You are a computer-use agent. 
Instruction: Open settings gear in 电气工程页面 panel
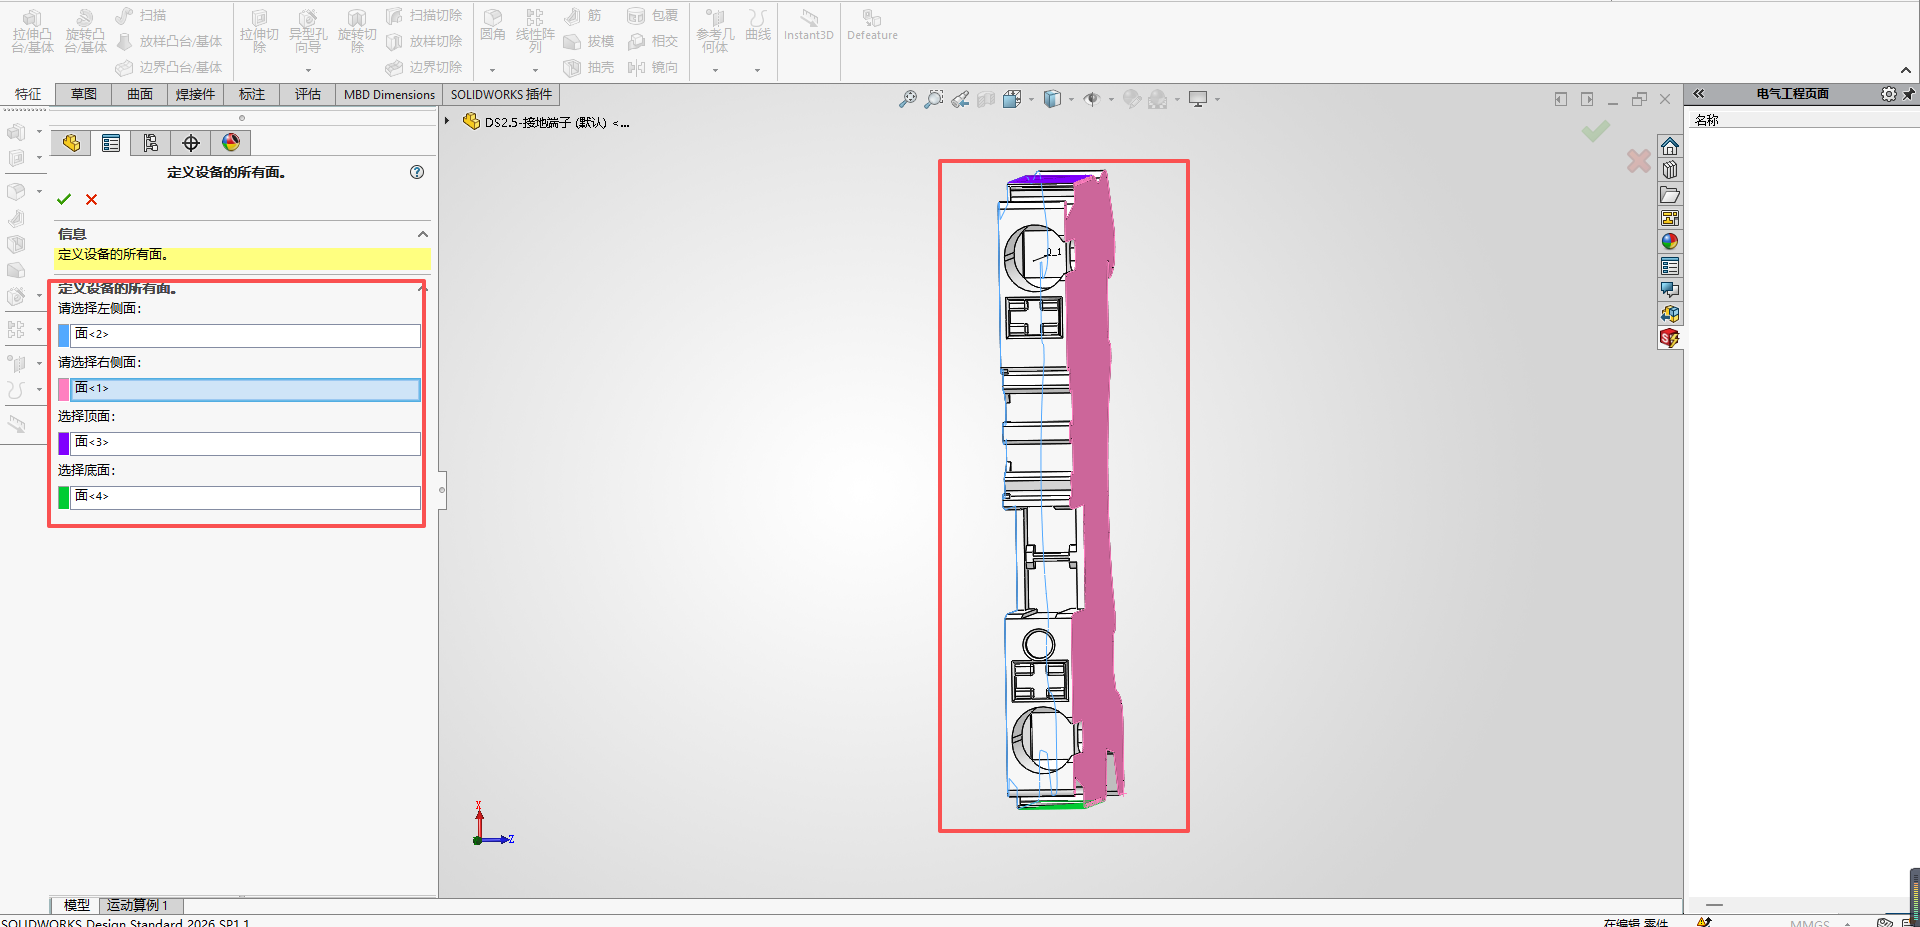pos(1888,94)
